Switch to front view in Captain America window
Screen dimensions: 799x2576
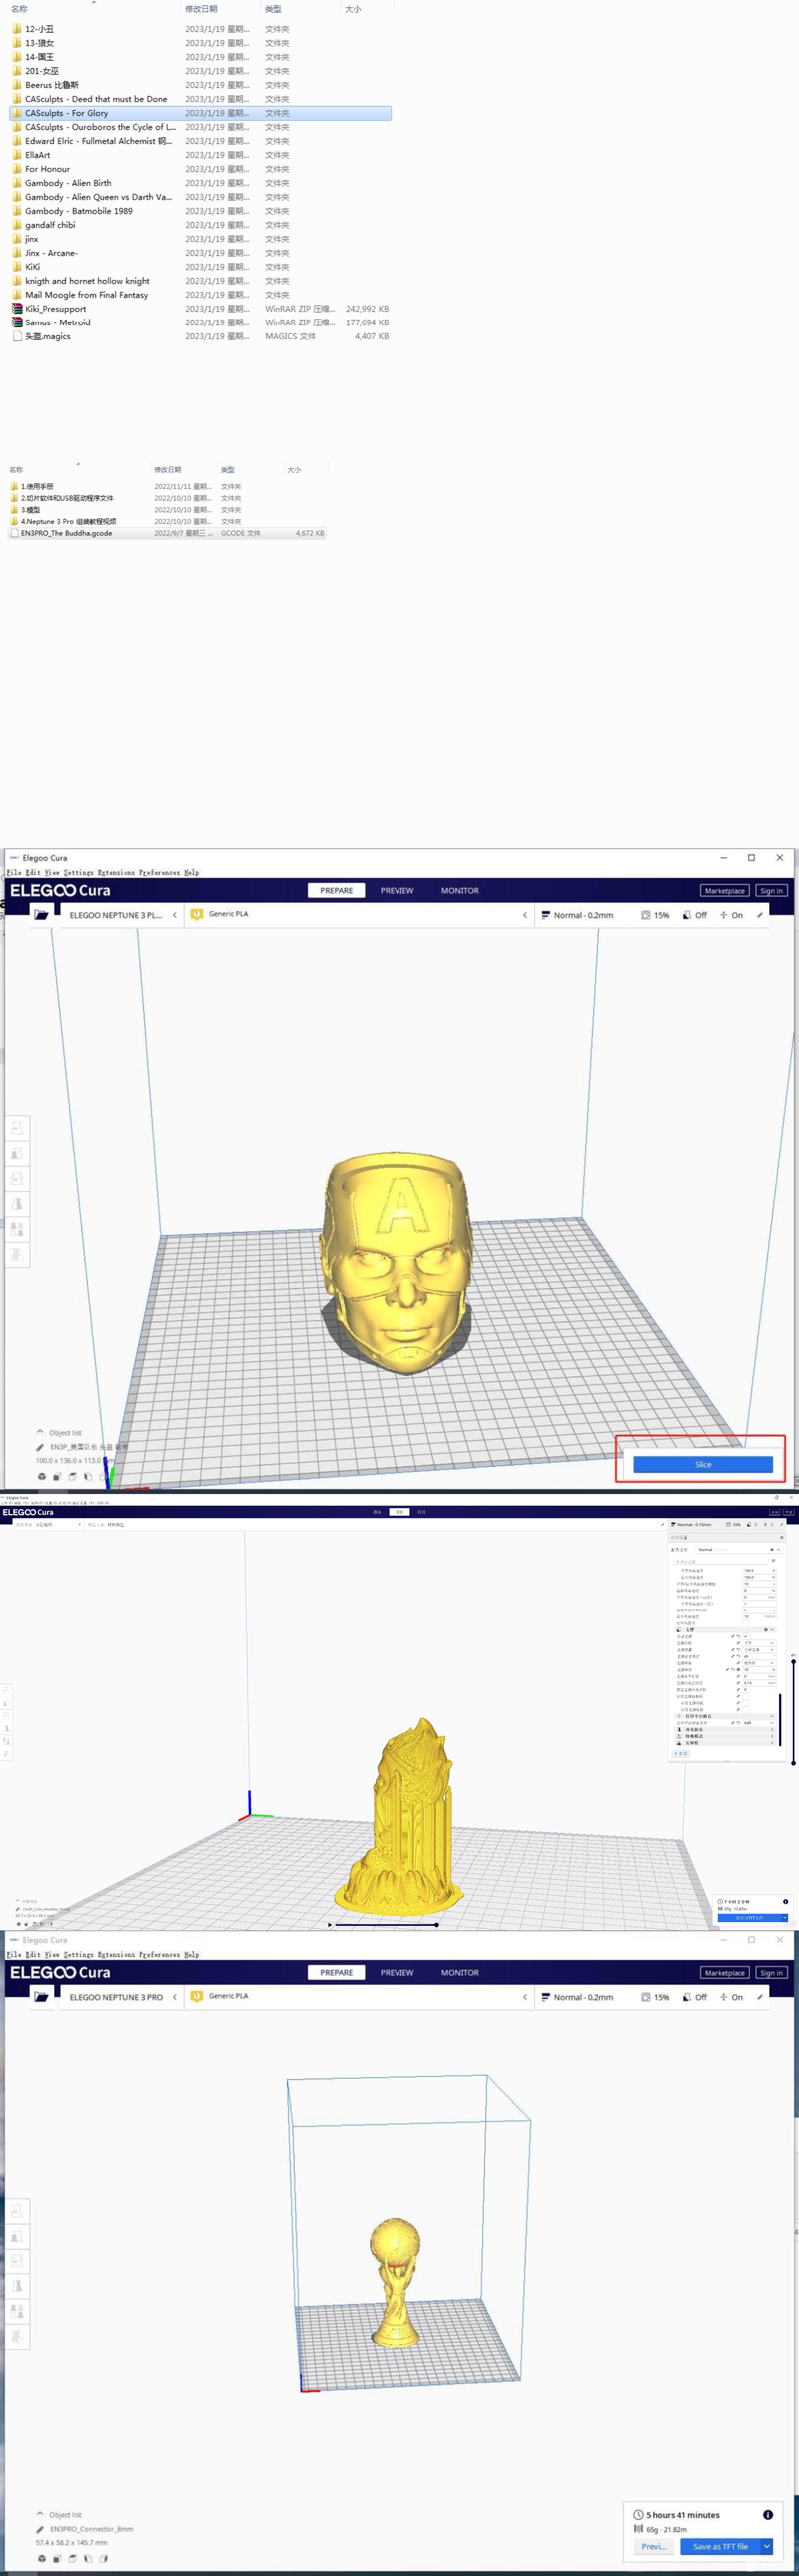point(57,1476)
